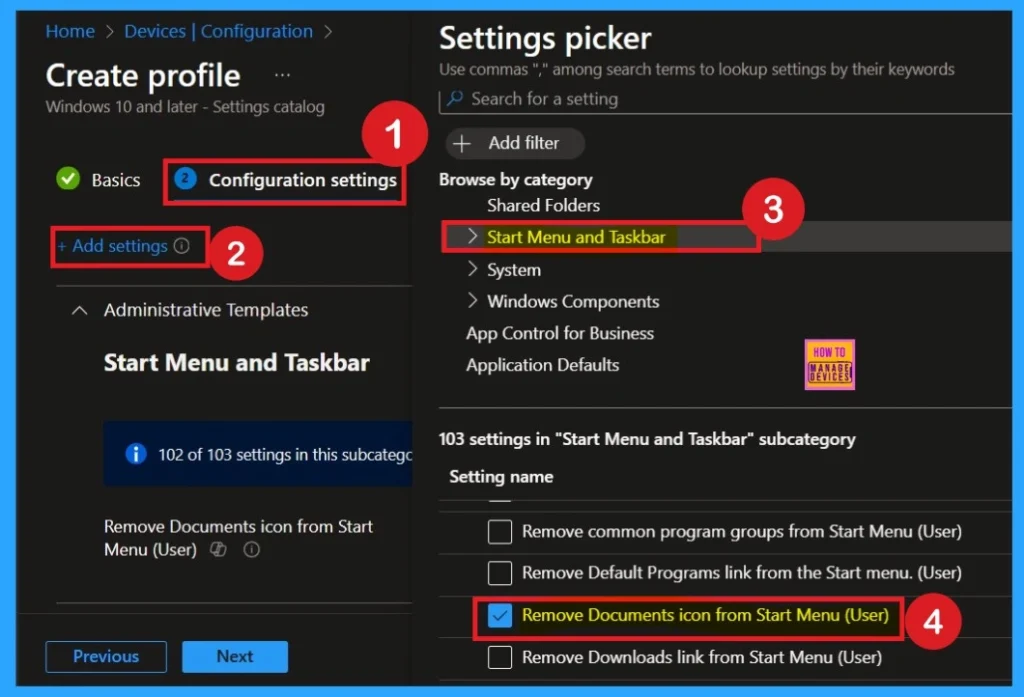
Task: Click the Add filter button
Action: point(514,143)
